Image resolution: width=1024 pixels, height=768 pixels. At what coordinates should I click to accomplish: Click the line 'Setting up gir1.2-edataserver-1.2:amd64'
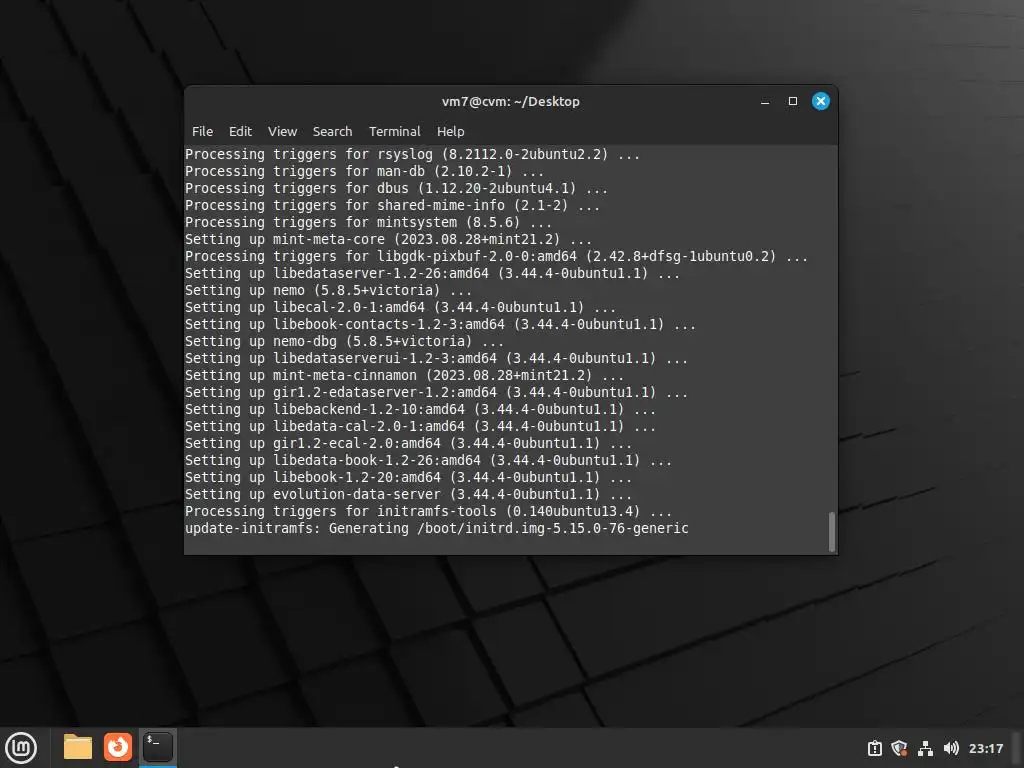(436, 392)
